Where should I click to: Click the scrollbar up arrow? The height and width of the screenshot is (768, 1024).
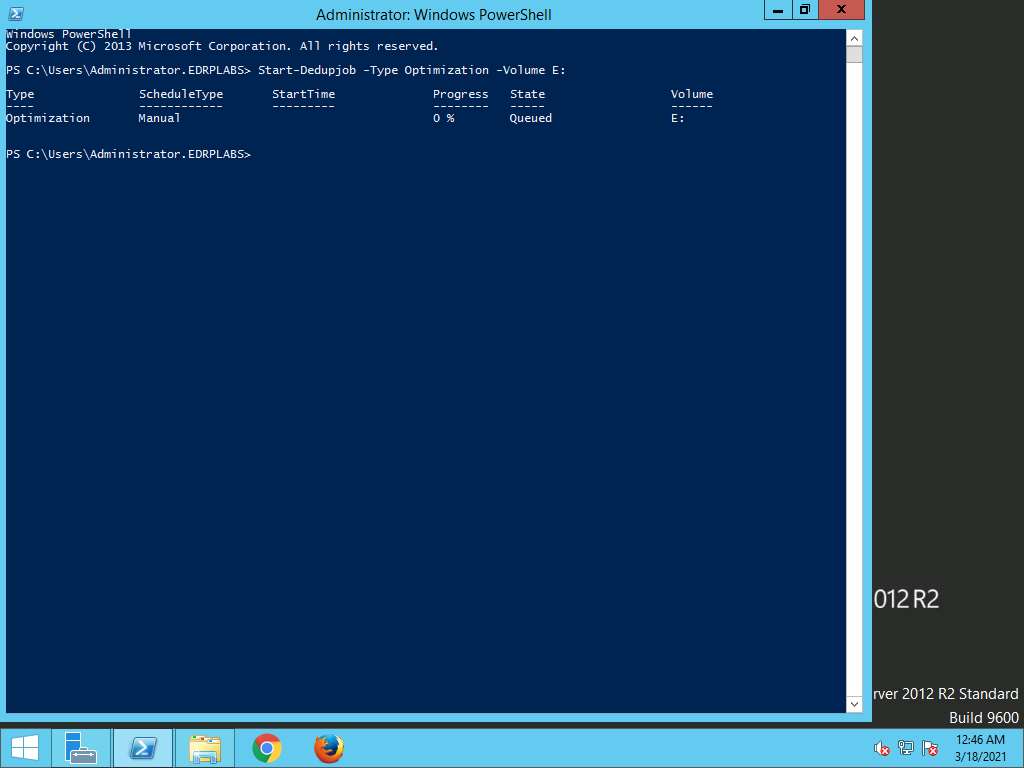[x=854, y=39]
